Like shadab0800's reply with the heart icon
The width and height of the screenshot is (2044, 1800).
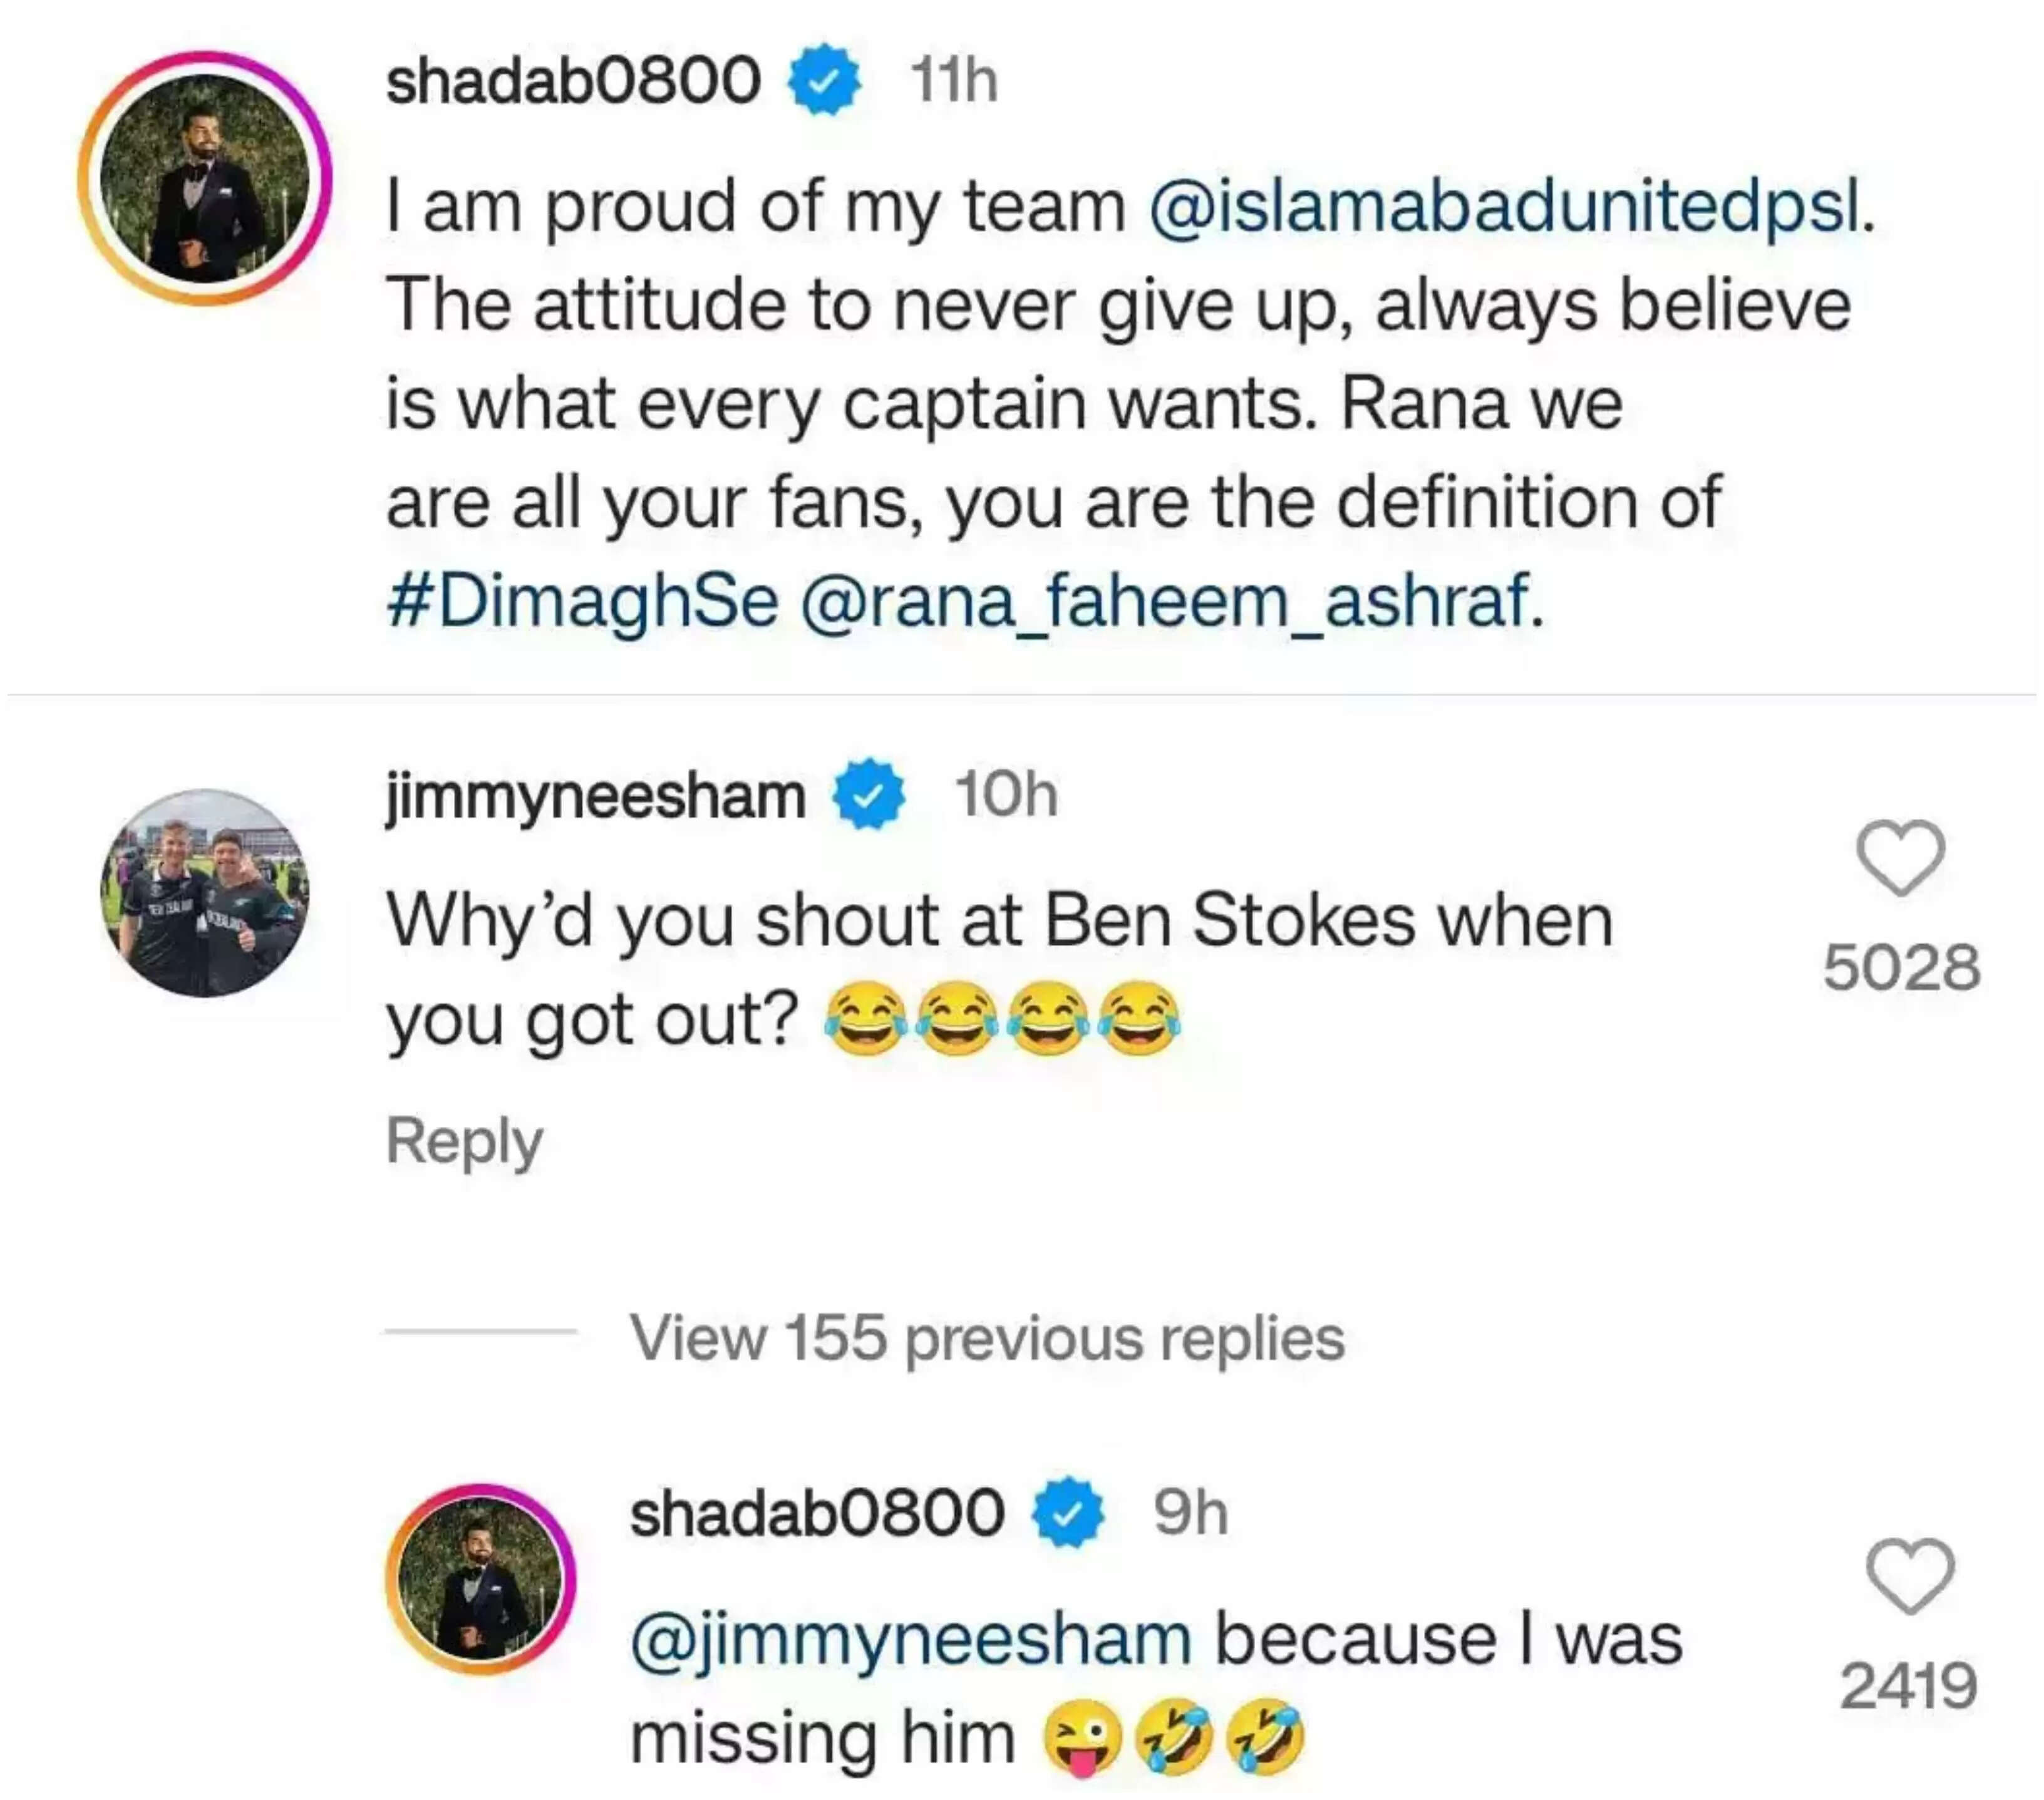tap(1910, 1576)
